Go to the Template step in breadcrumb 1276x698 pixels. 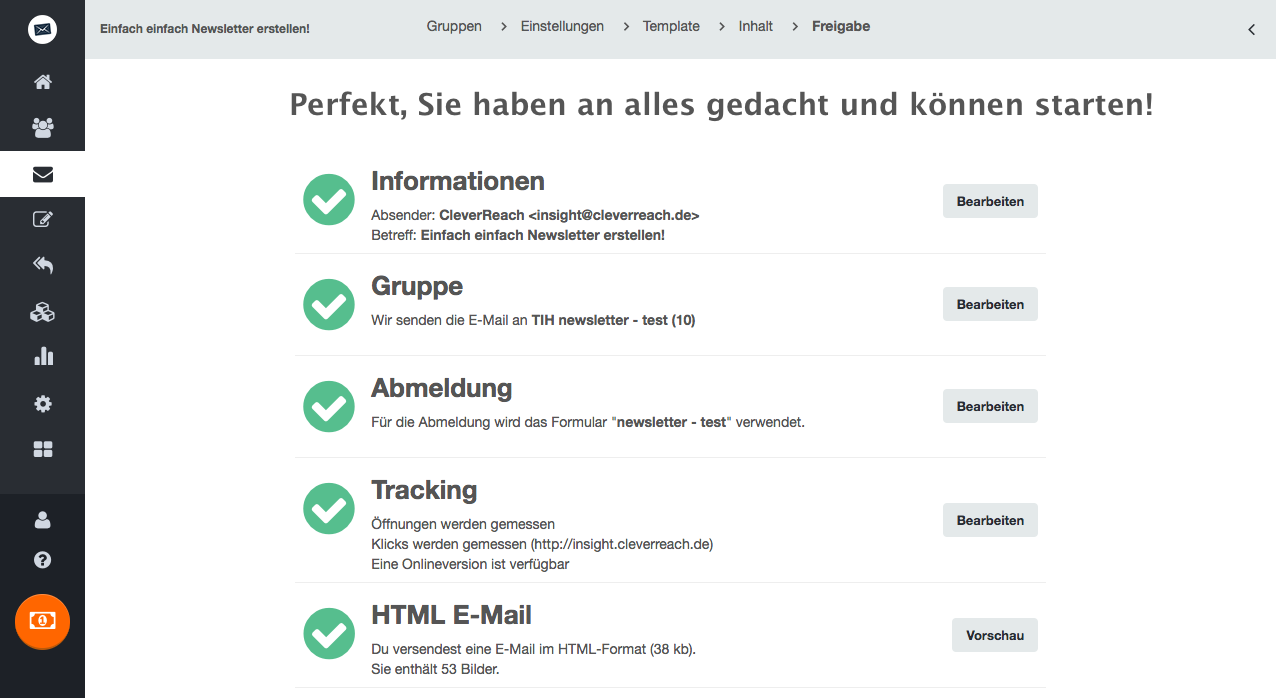click(671, 27)
